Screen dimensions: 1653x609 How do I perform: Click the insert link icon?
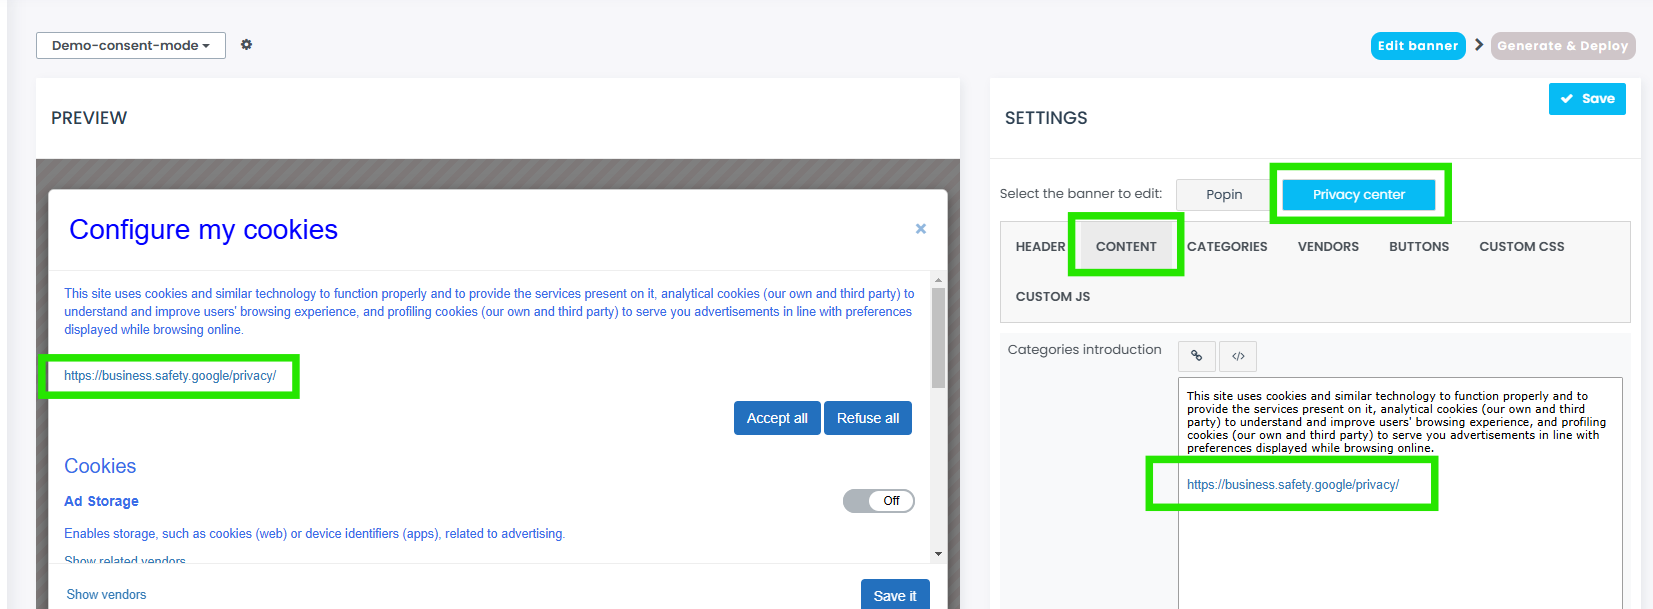click(x=1196, y=356)
